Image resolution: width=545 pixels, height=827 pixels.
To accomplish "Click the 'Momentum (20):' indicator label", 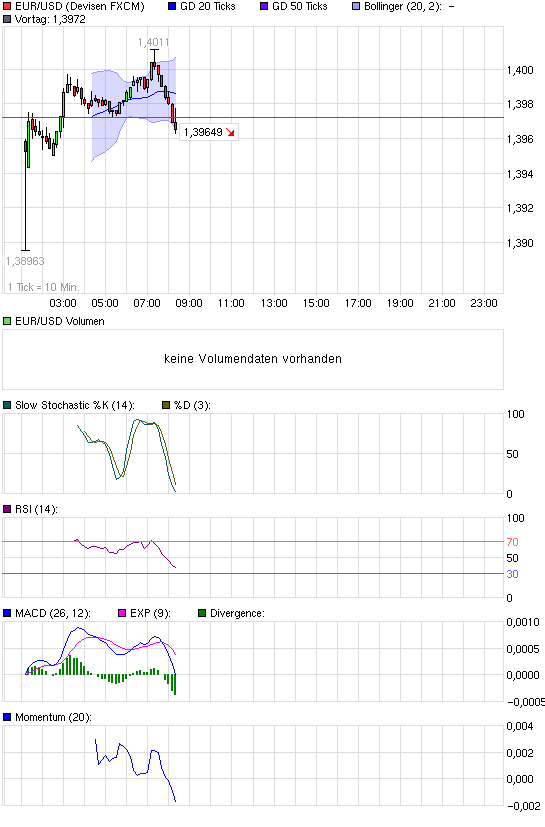I will point(53,717).
